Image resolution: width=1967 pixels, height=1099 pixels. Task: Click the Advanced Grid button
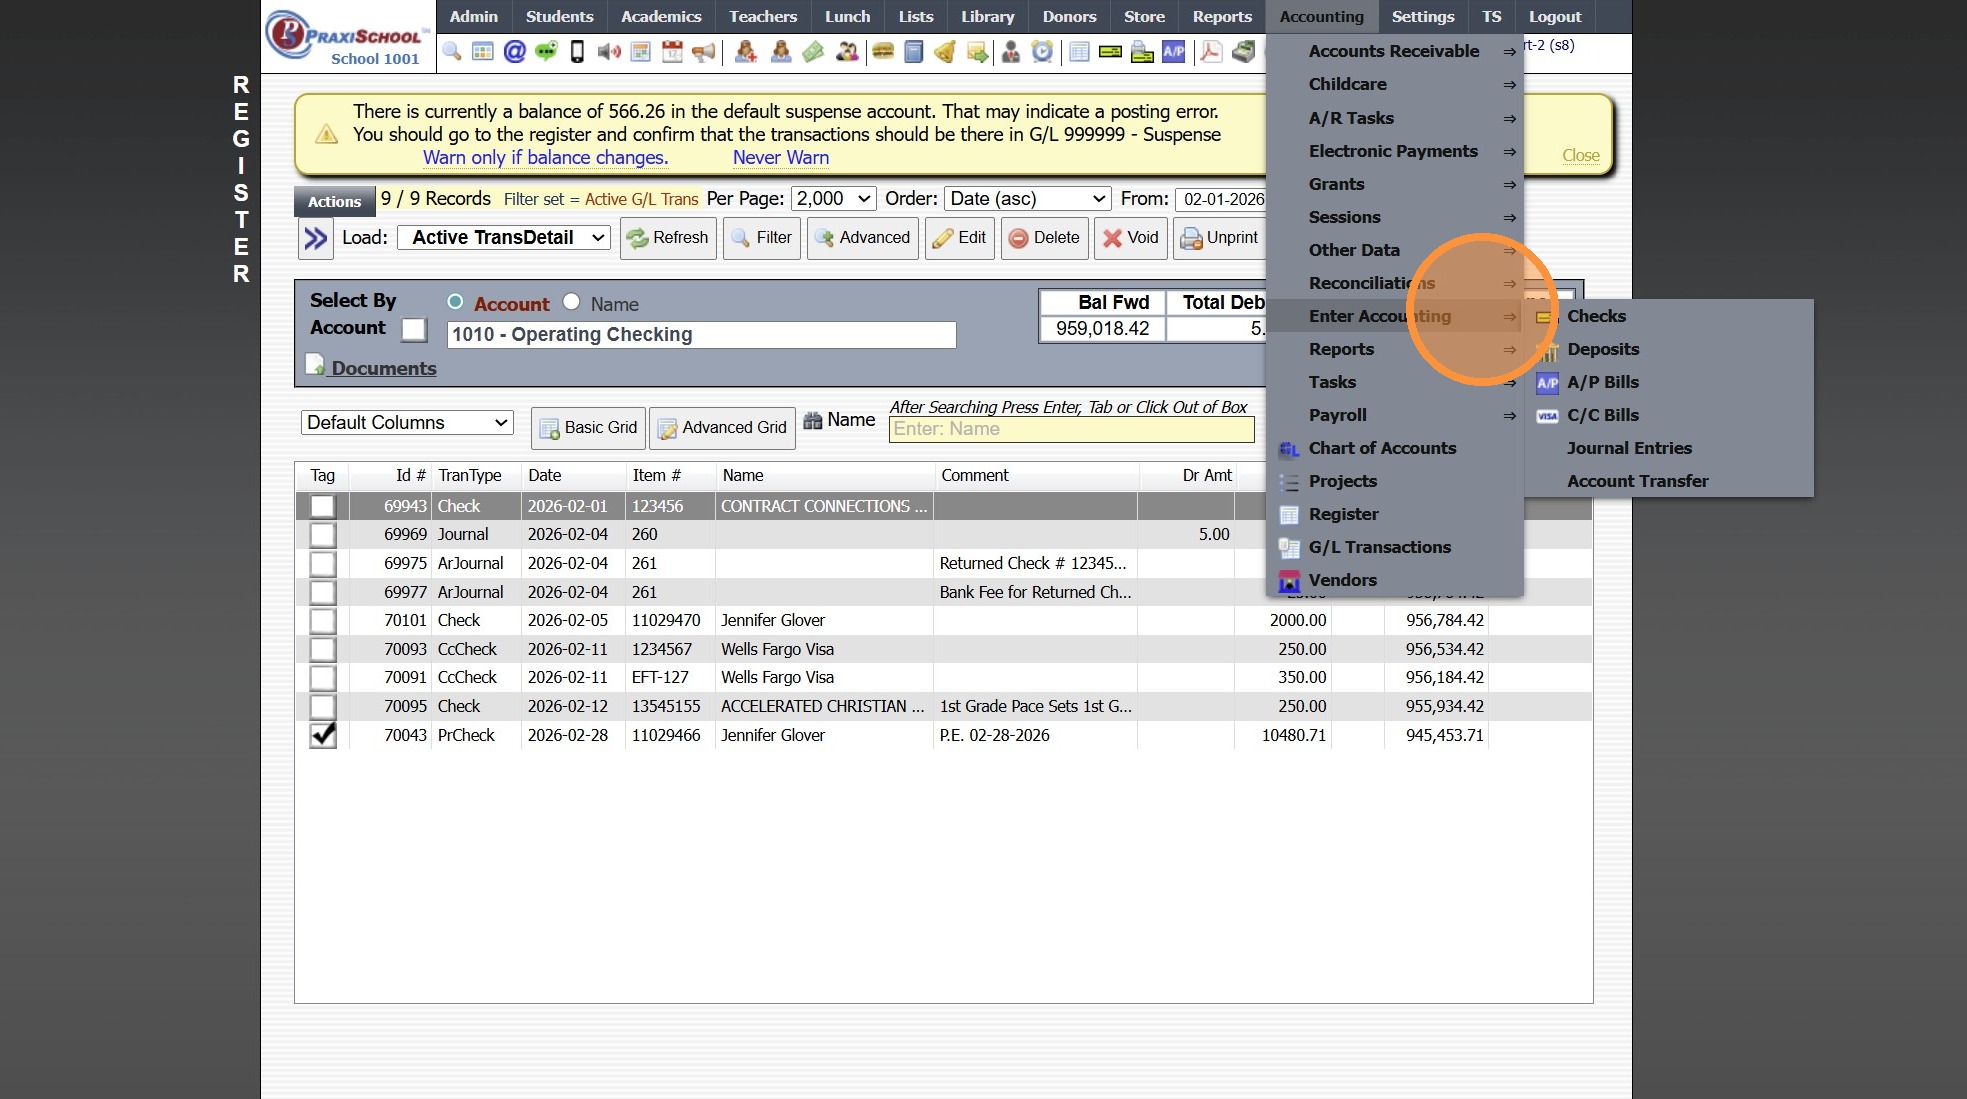click(722, 428)
